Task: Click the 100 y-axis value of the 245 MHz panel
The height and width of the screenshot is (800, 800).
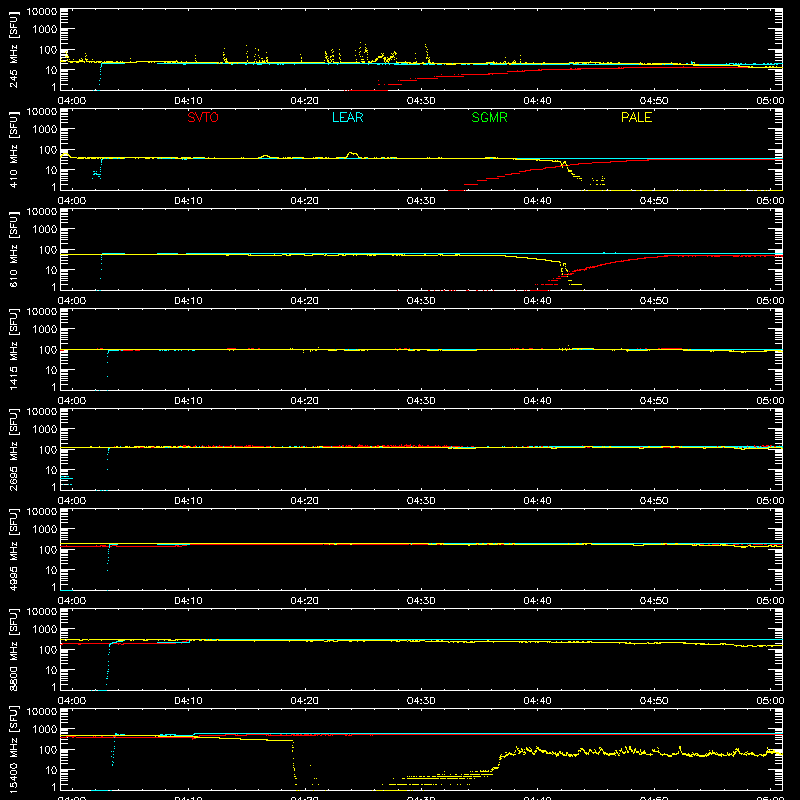Action: 48,50
